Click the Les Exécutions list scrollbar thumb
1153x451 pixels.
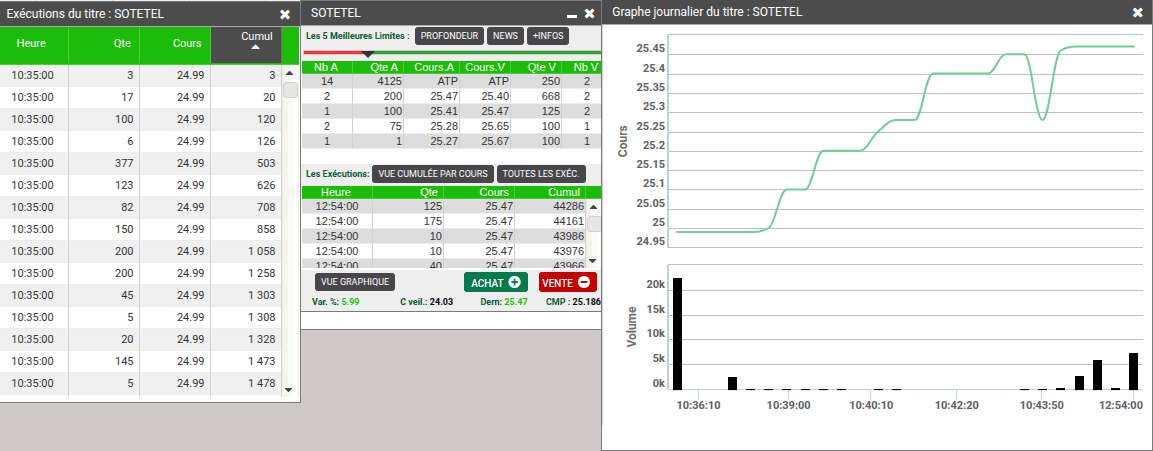click(593, 225)
